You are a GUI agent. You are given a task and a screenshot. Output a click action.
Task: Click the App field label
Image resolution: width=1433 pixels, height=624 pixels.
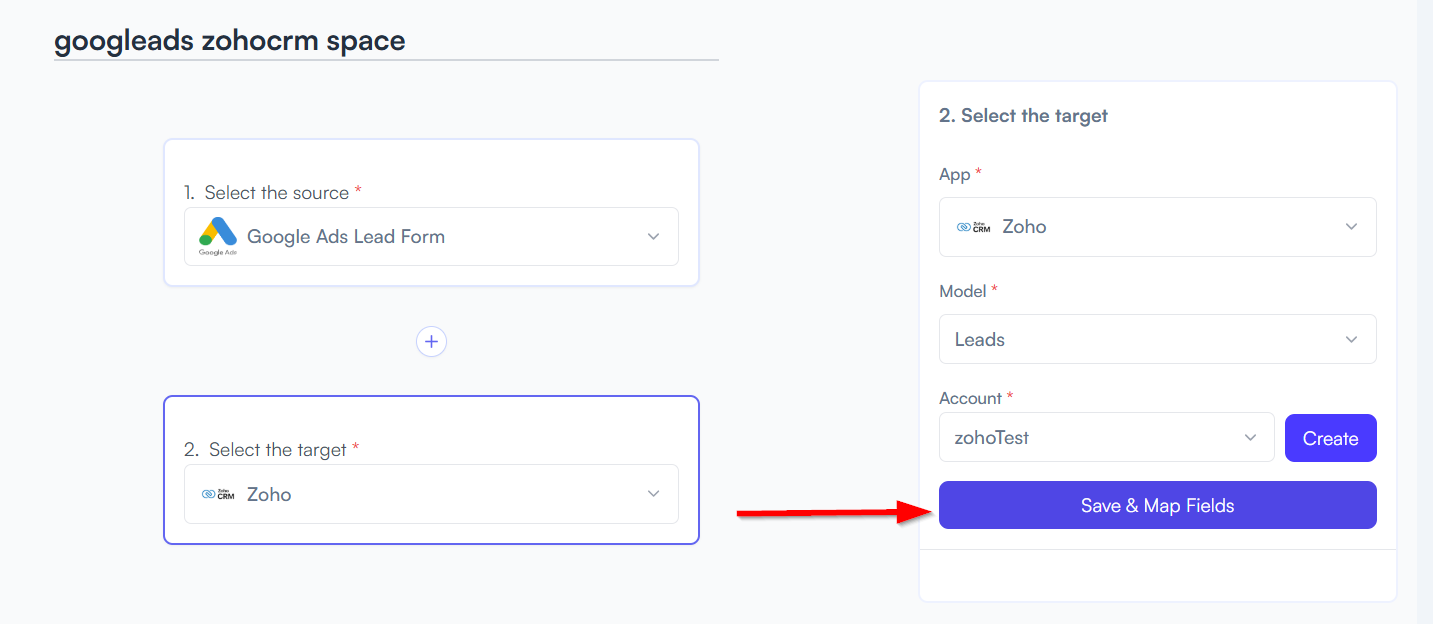pos(955,174)
